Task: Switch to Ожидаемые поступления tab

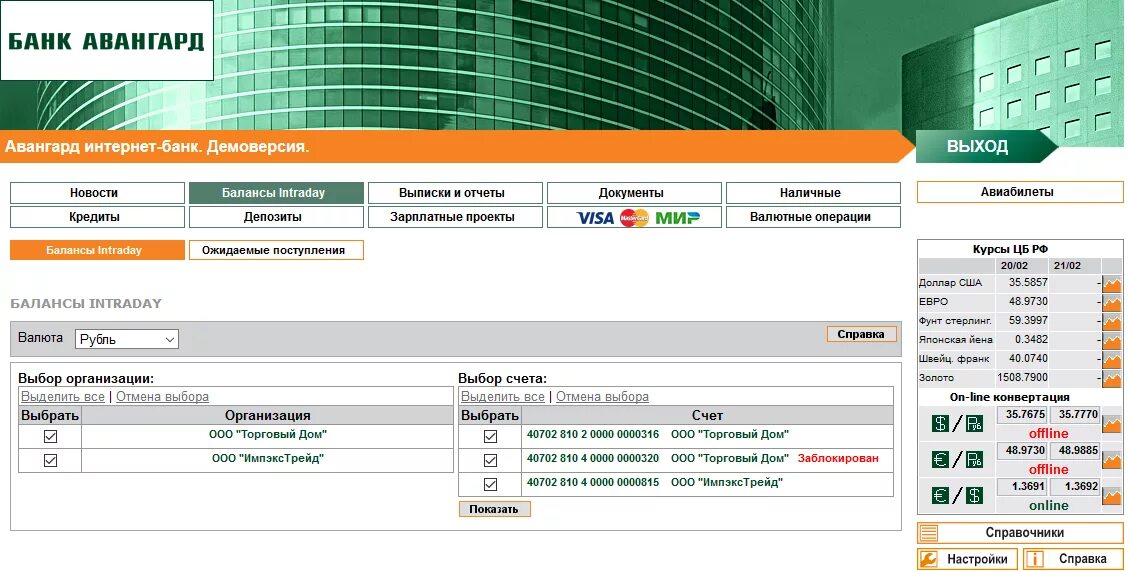Action: [x=276, y=250]
